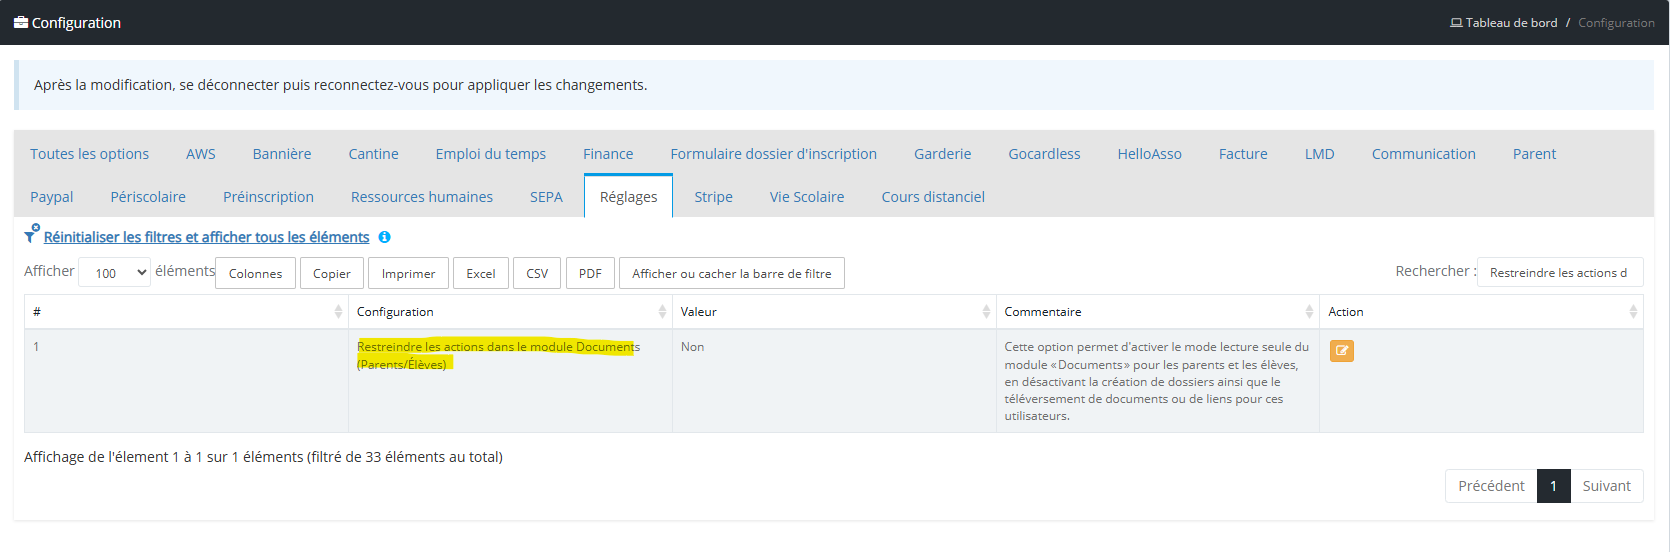Click the PDF export button
Viewport: 1670px width, 552px height.
590,273
